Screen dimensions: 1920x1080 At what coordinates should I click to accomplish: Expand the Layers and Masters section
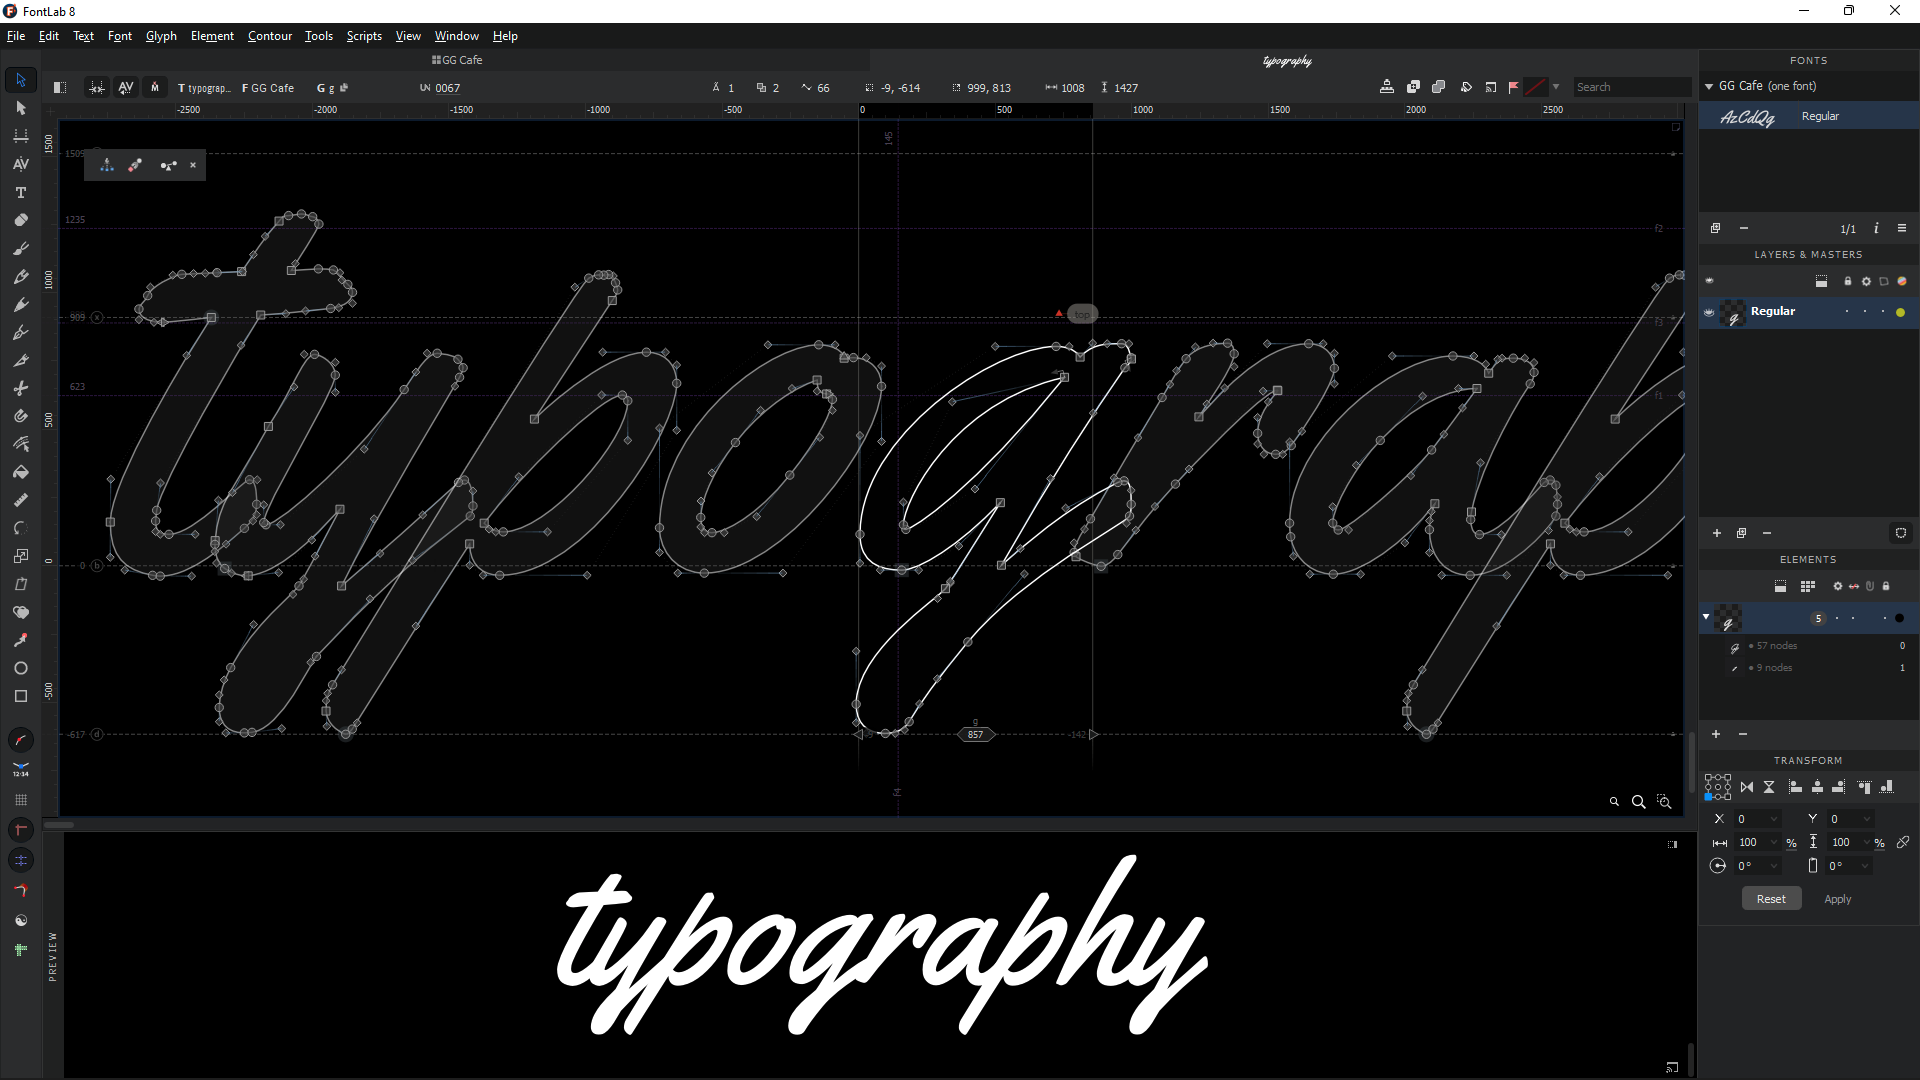pyautogui.click(x=1807, y=253)
